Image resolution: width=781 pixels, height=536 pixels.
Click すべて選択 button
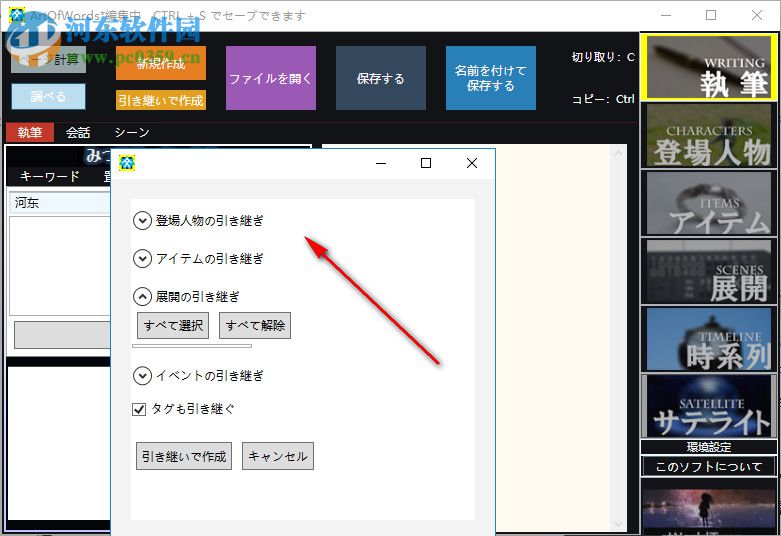coord(173,326)
